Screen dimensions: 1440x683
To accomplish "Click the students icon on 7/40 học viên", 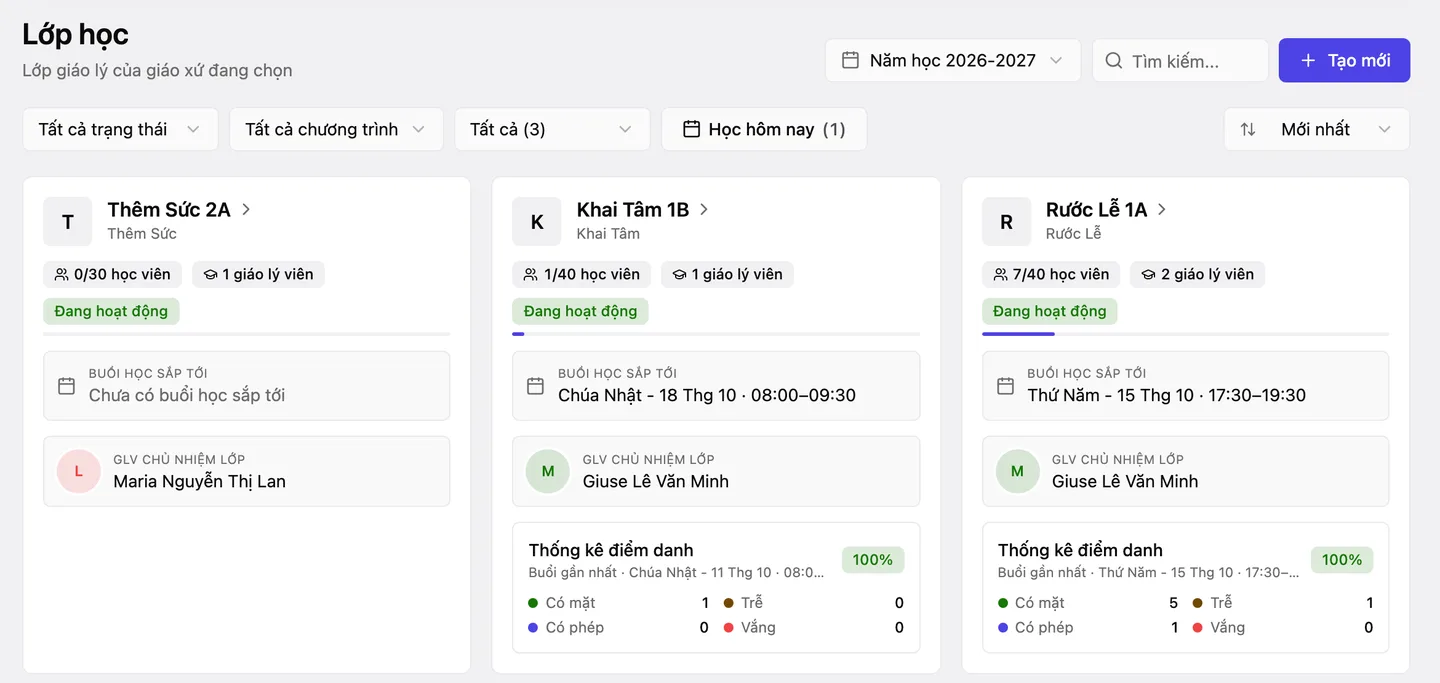I will [1001, 274].
